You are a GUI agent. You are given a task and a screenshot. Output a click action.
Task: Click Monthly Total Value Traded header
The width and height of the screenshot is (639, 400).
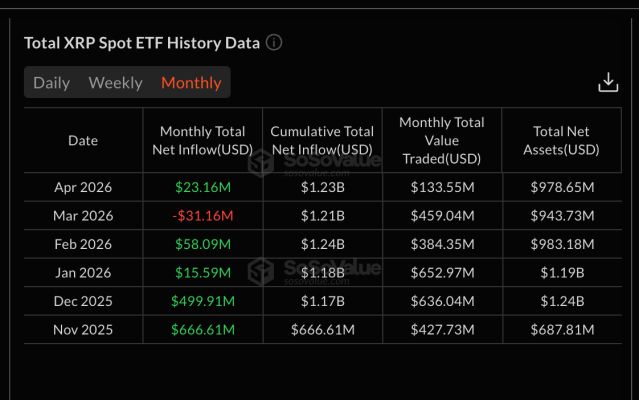[441, 141]
